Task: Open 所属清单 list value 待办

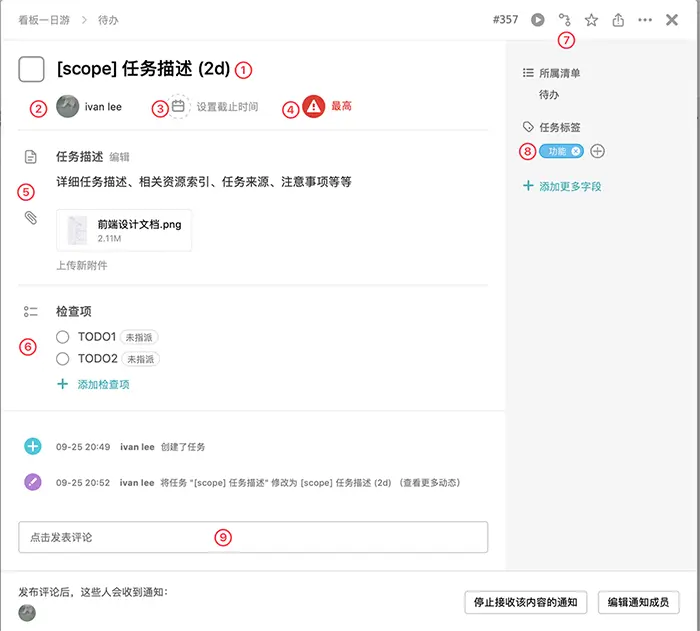Action: click(549, 95)
